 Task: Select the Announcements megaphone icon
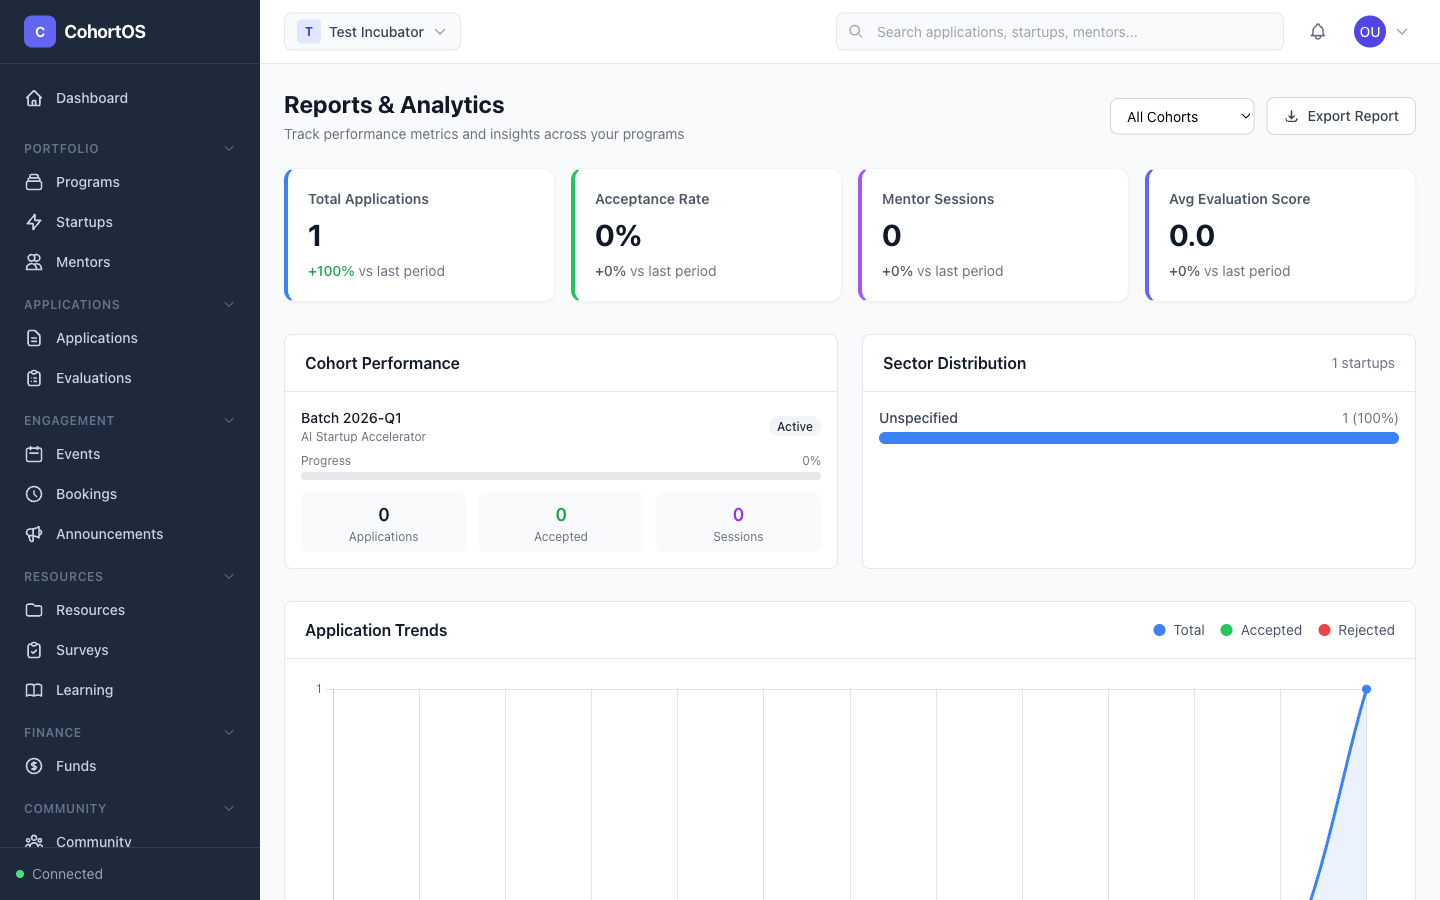pos(34,533)
